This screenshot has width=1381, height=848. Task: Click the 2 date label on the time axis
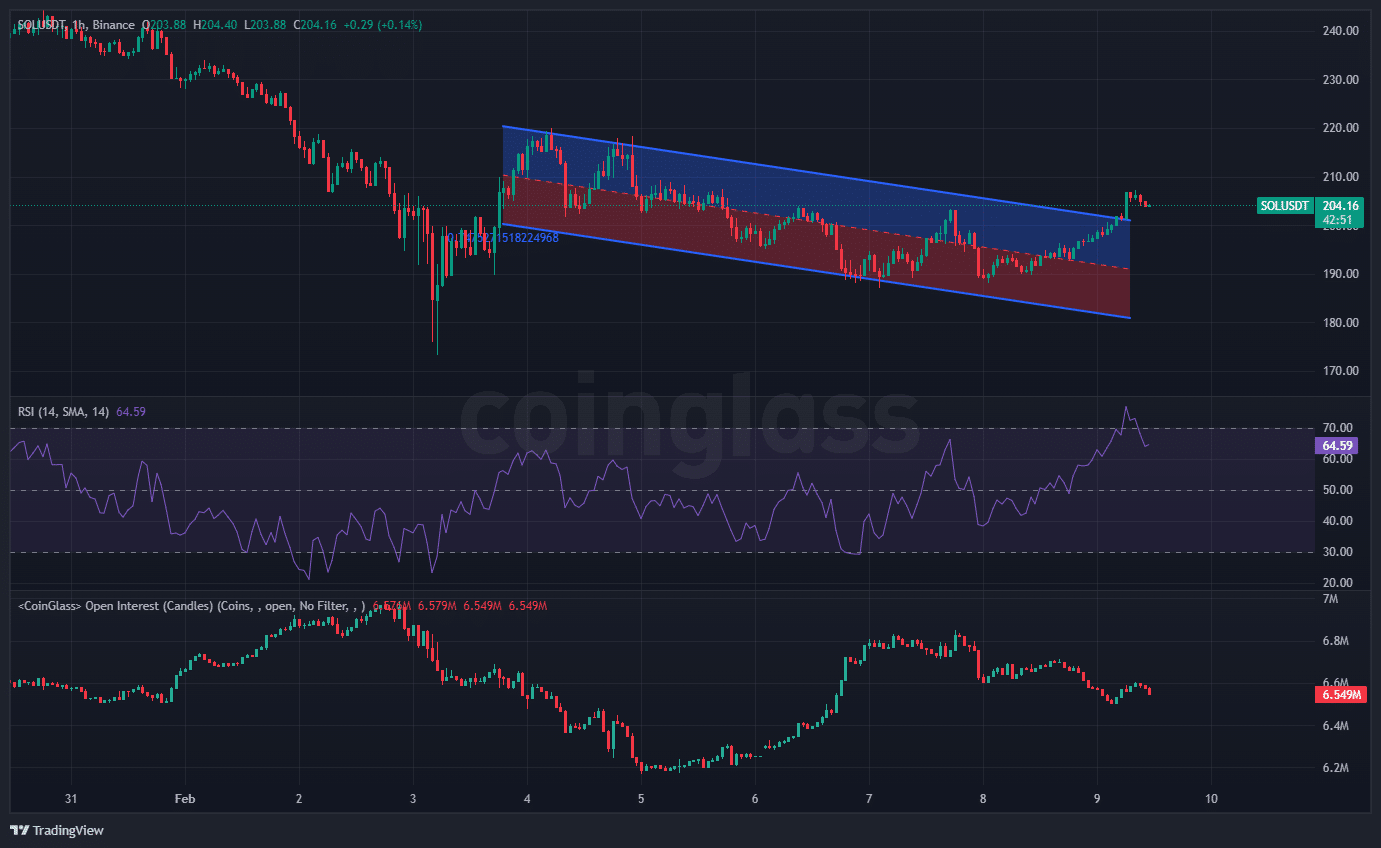pos(299,800)
